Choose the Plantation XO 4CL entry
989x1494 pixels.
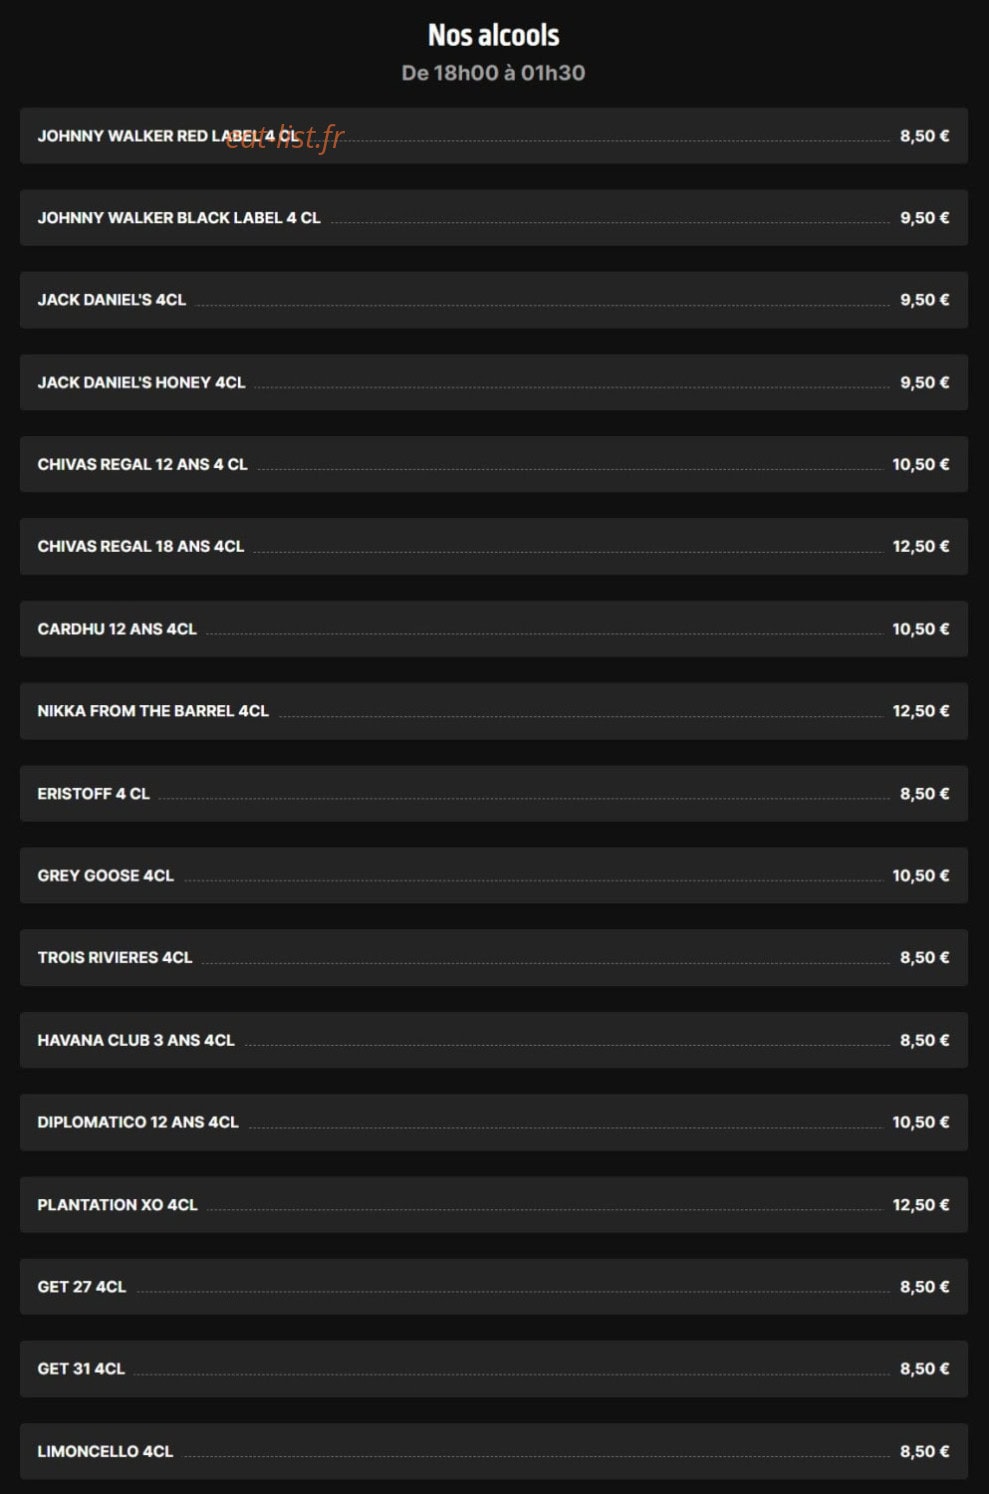coord(493,1204)
